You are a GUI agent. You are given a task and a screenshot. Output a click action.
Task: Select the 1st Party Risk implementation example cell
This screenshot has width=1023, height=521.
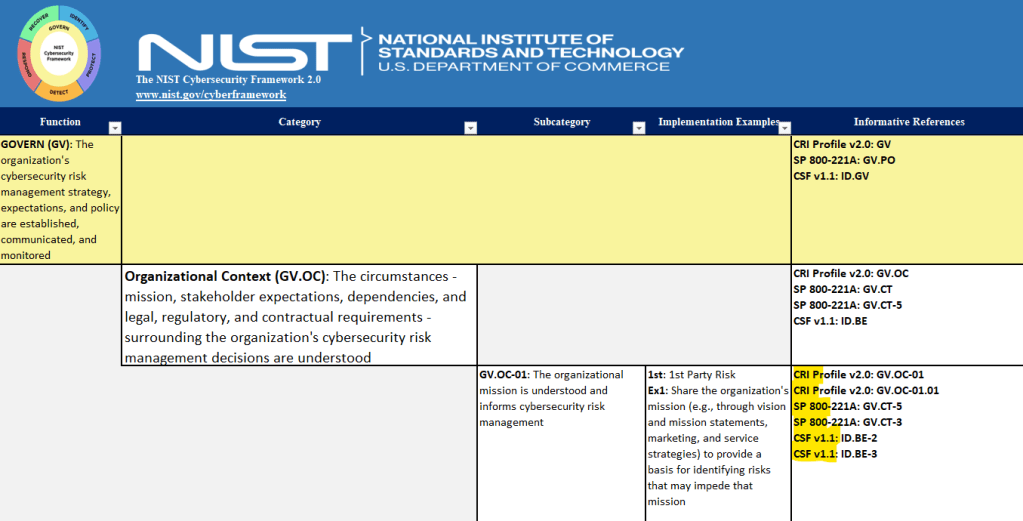(717, 440)
